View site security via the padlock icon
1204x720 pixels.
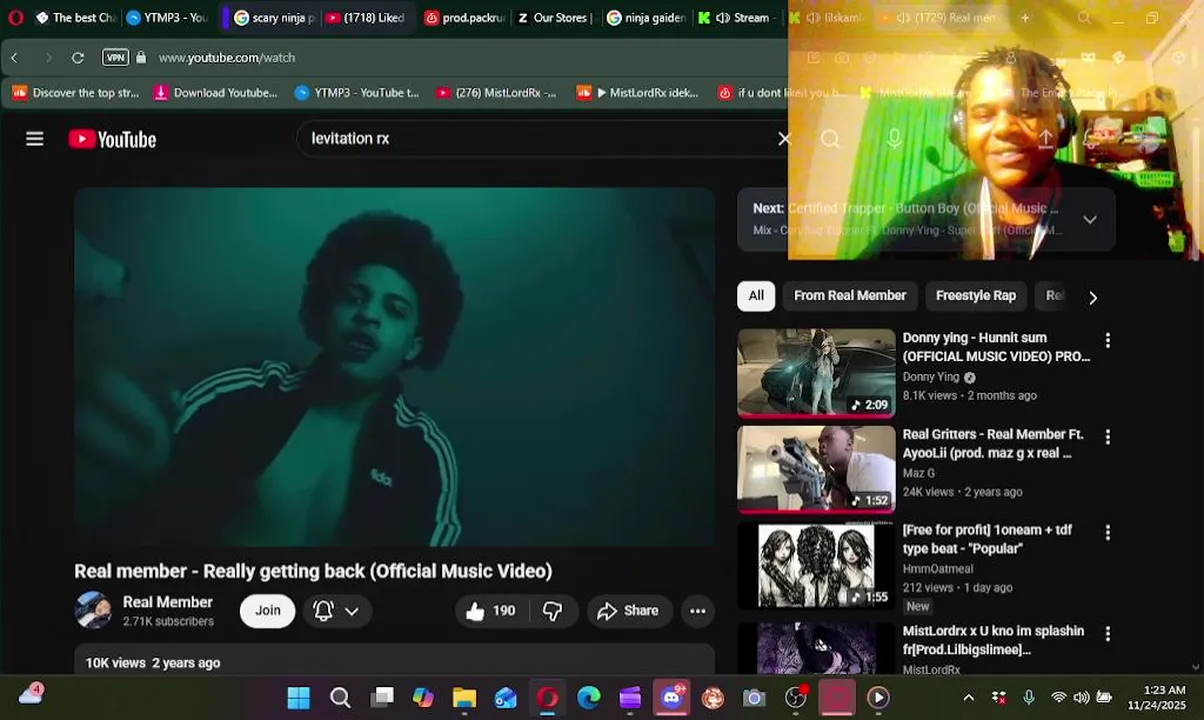pos(141,58)
